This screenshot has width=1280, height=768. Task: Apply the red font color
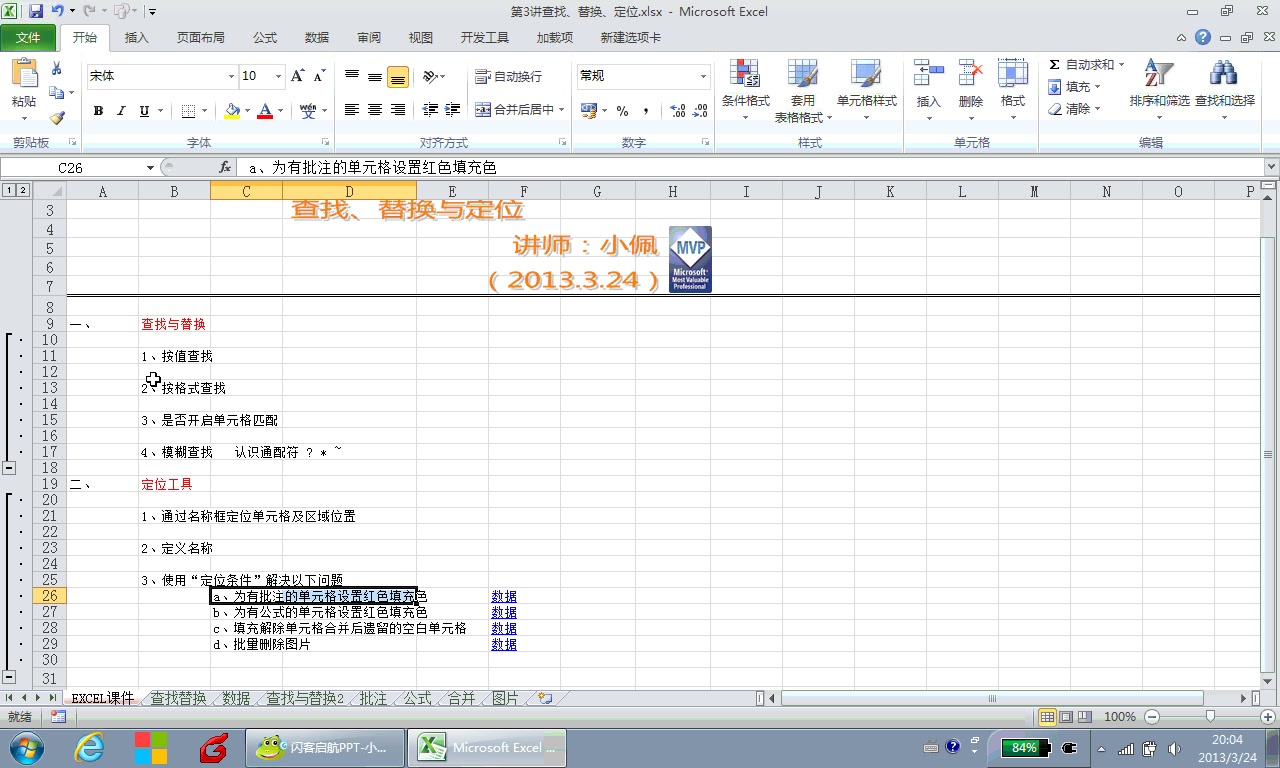click(265, 111)
